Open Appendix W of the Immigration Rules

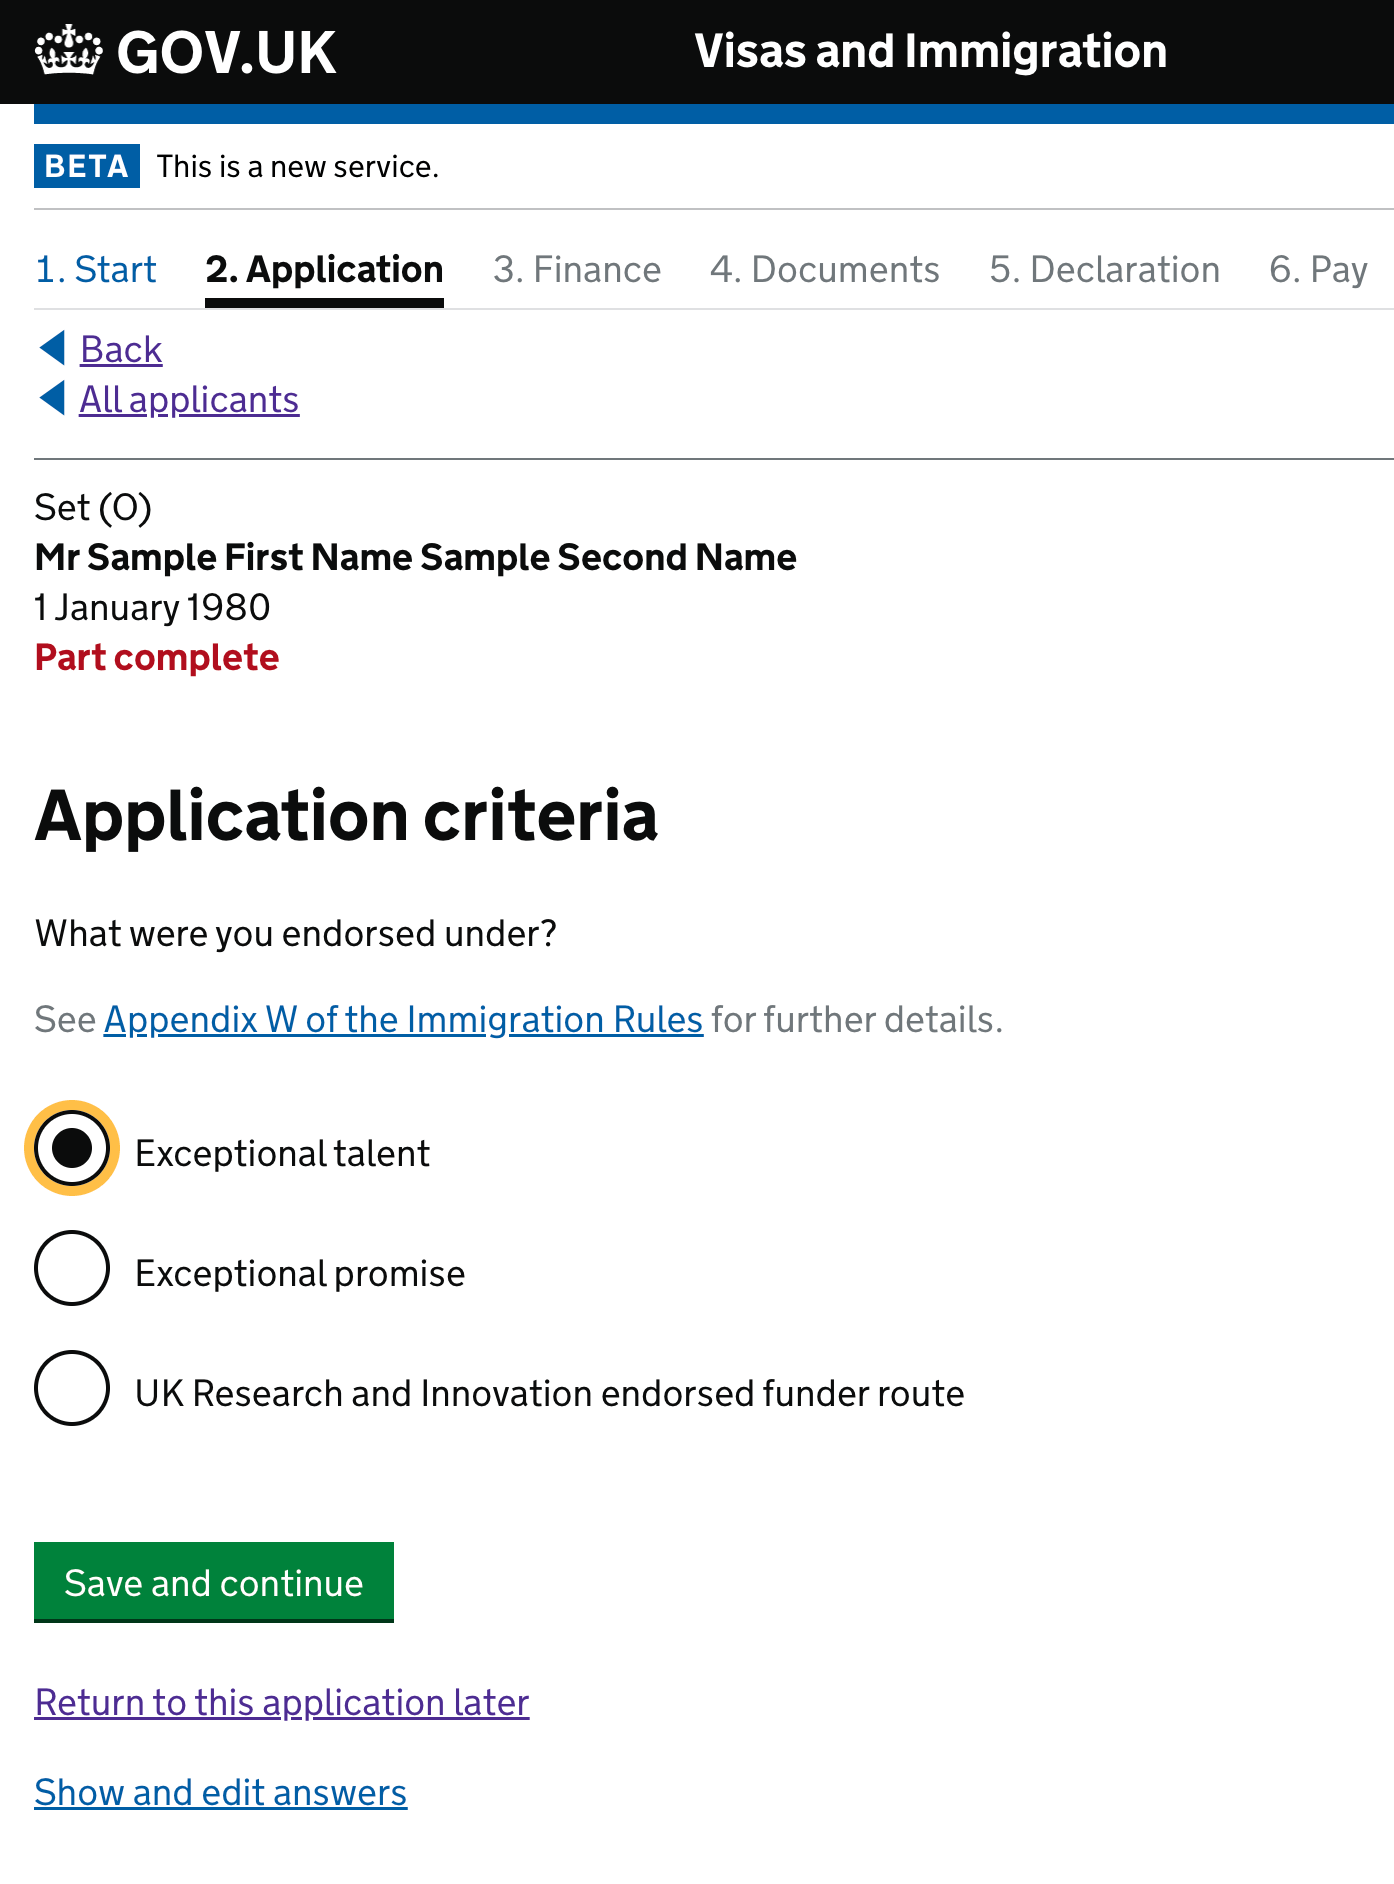click(403, 1019)
